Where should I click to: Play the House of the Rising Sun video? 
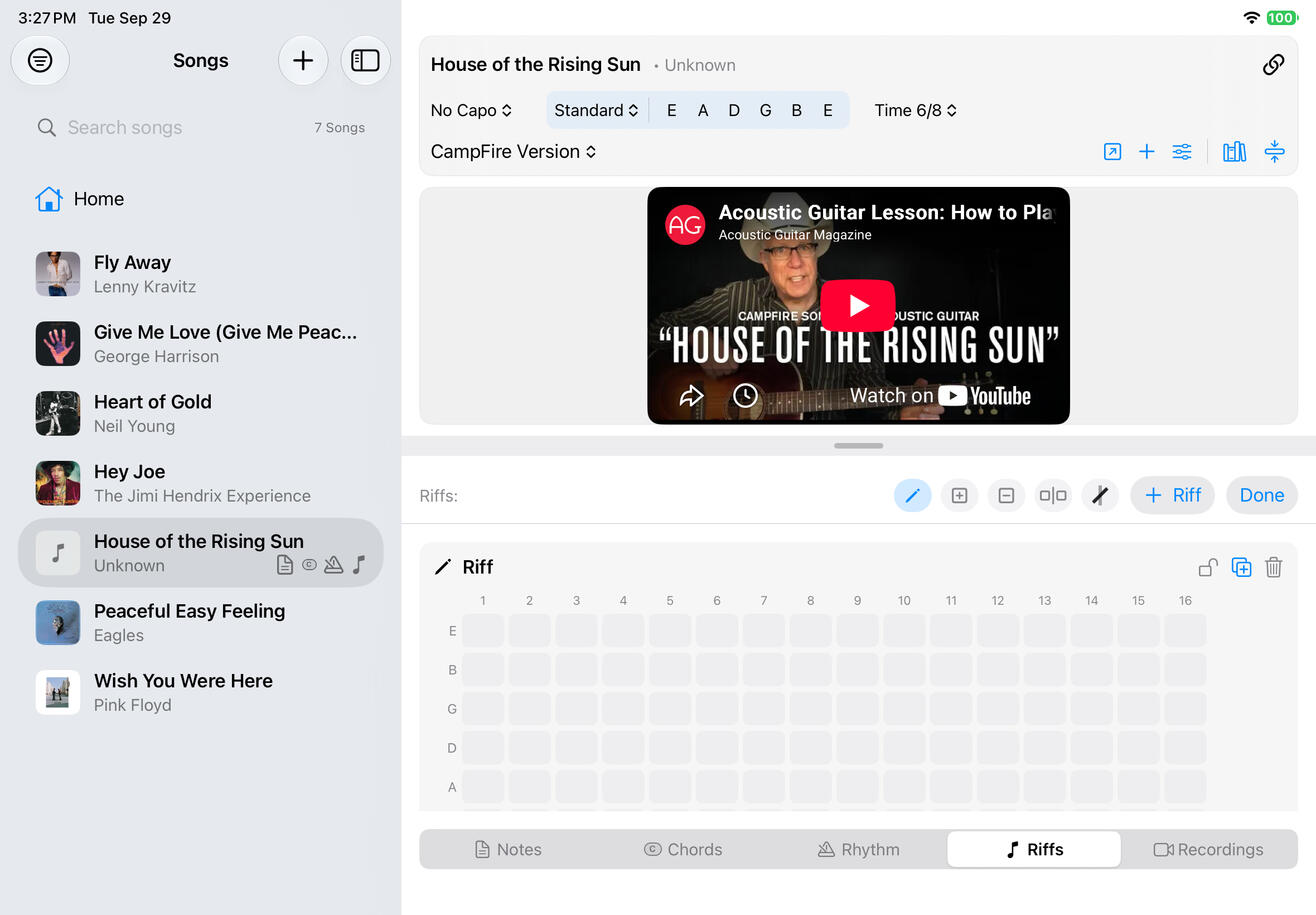[x=858, y=306]
